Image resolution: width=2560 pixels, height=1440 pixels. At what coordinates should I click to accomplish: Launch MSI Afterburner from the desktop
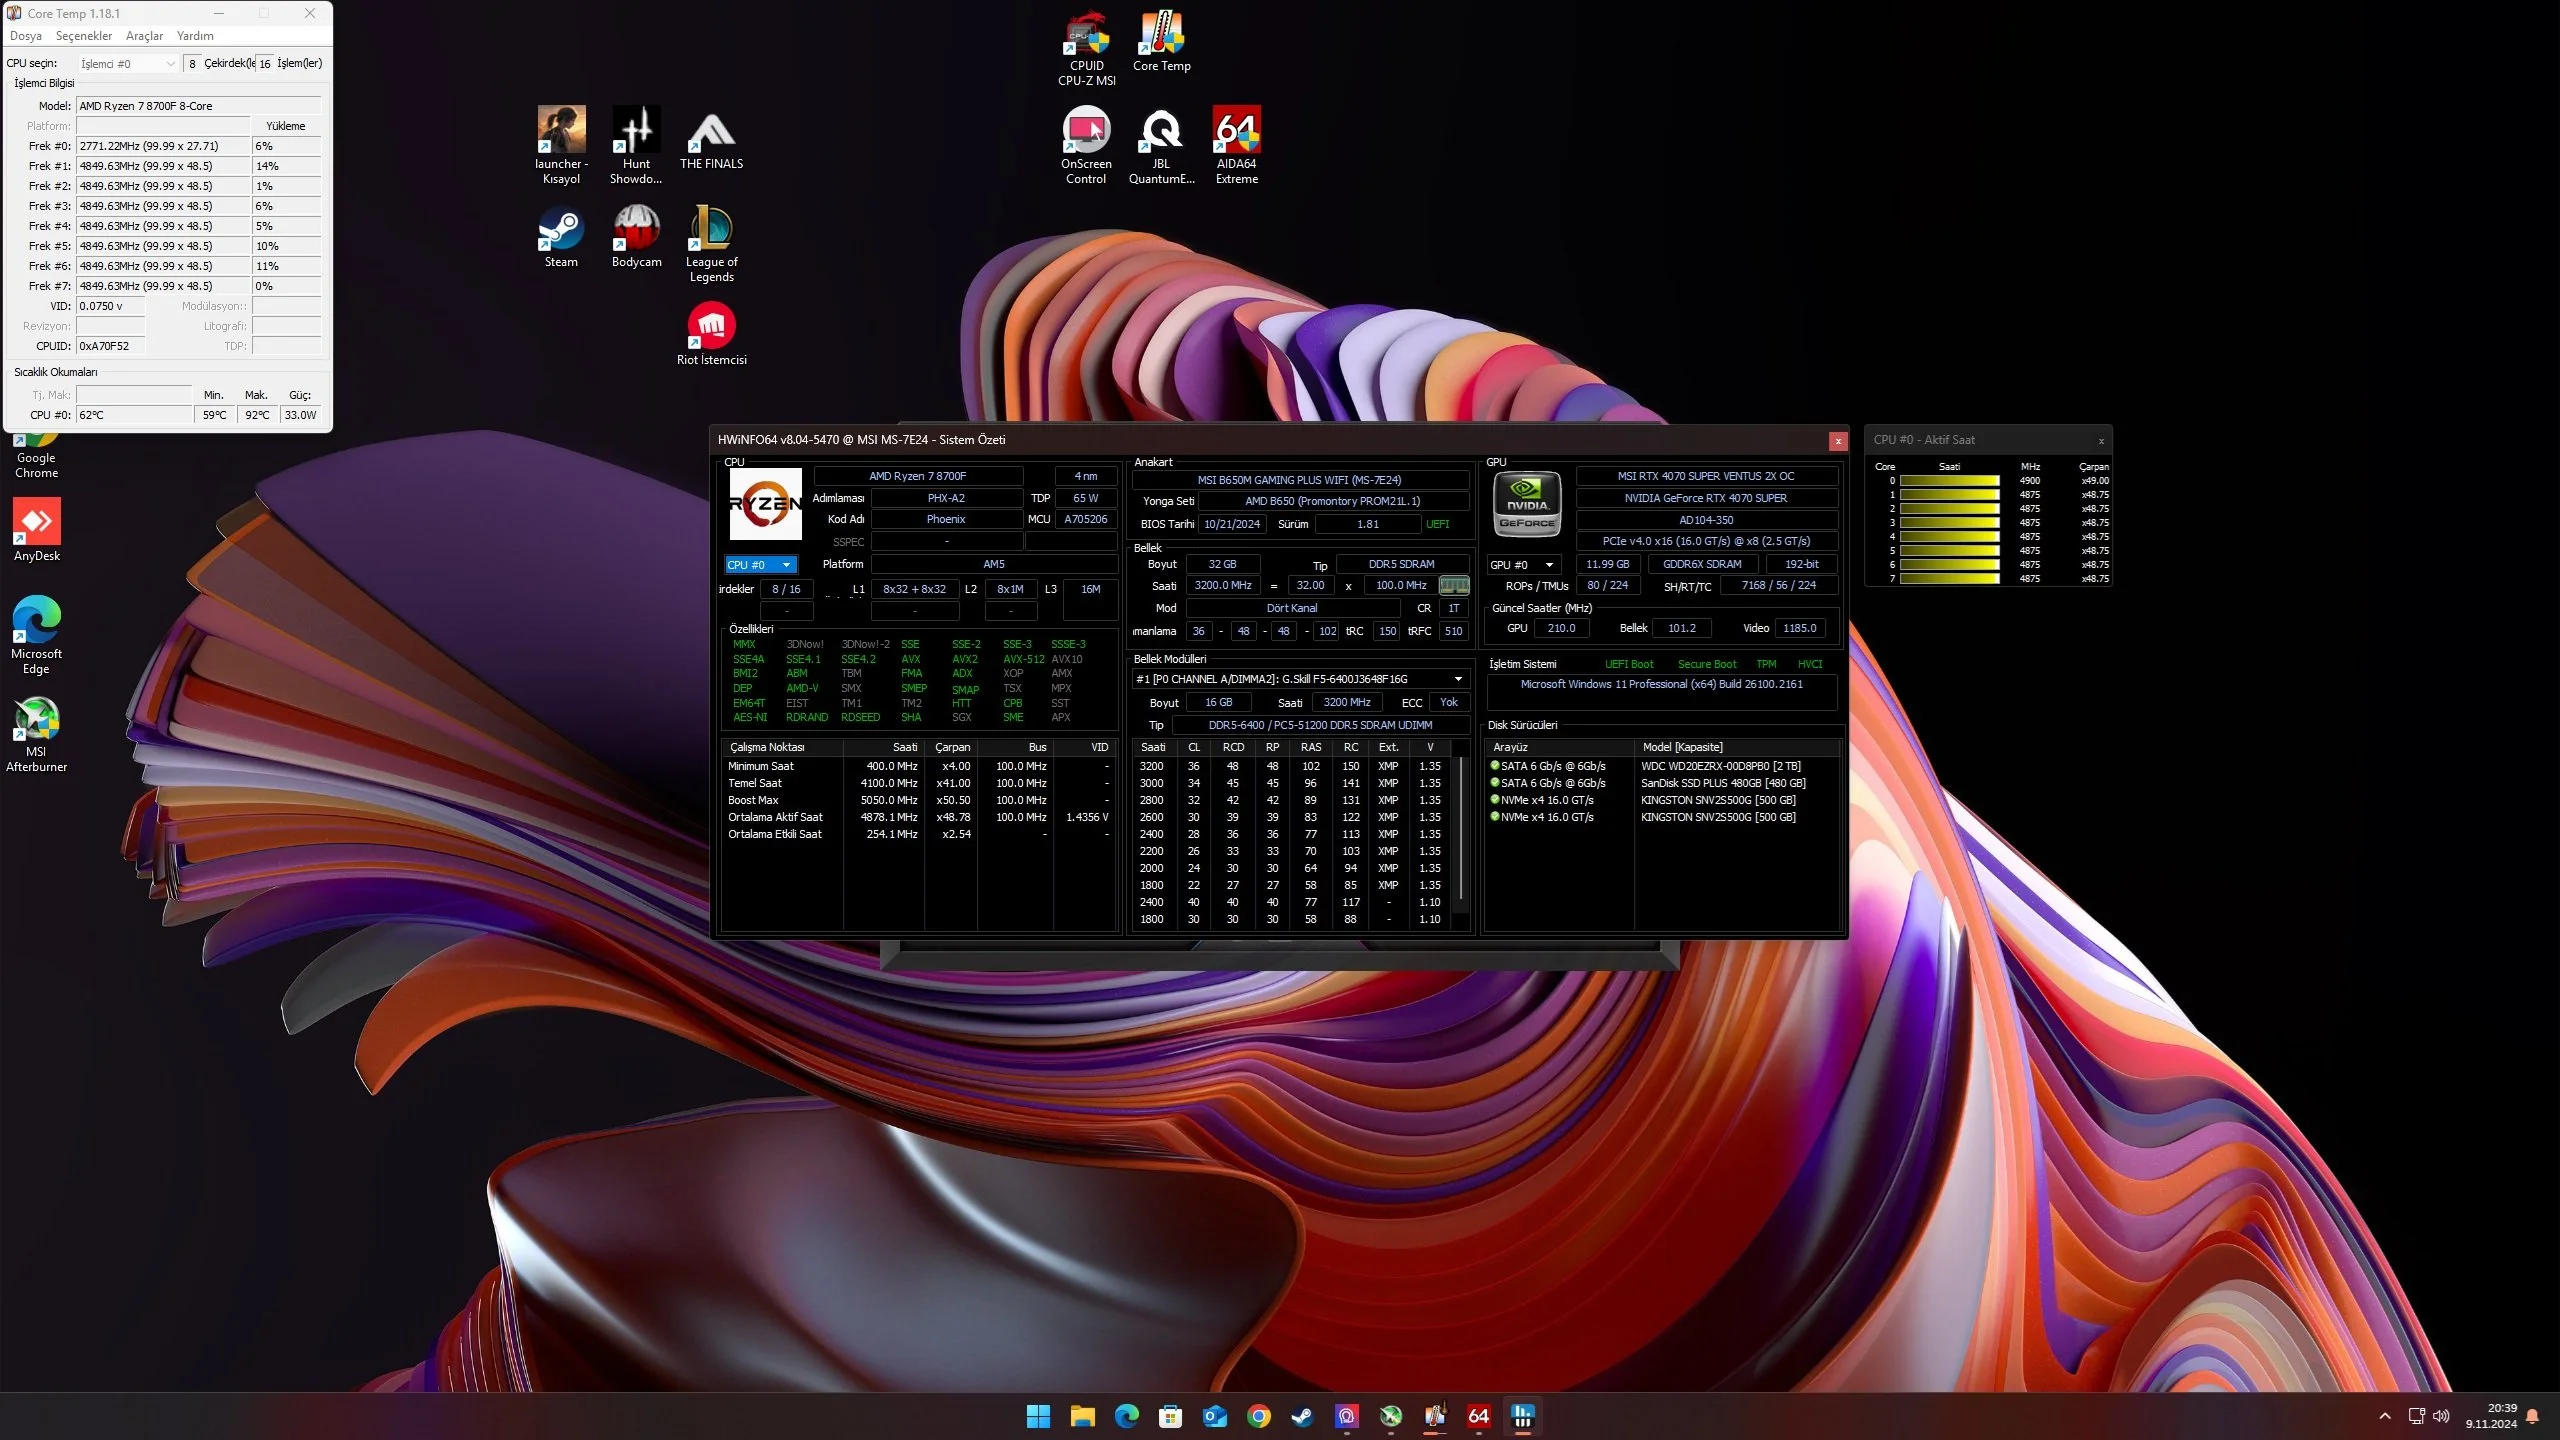pos(37,733)
